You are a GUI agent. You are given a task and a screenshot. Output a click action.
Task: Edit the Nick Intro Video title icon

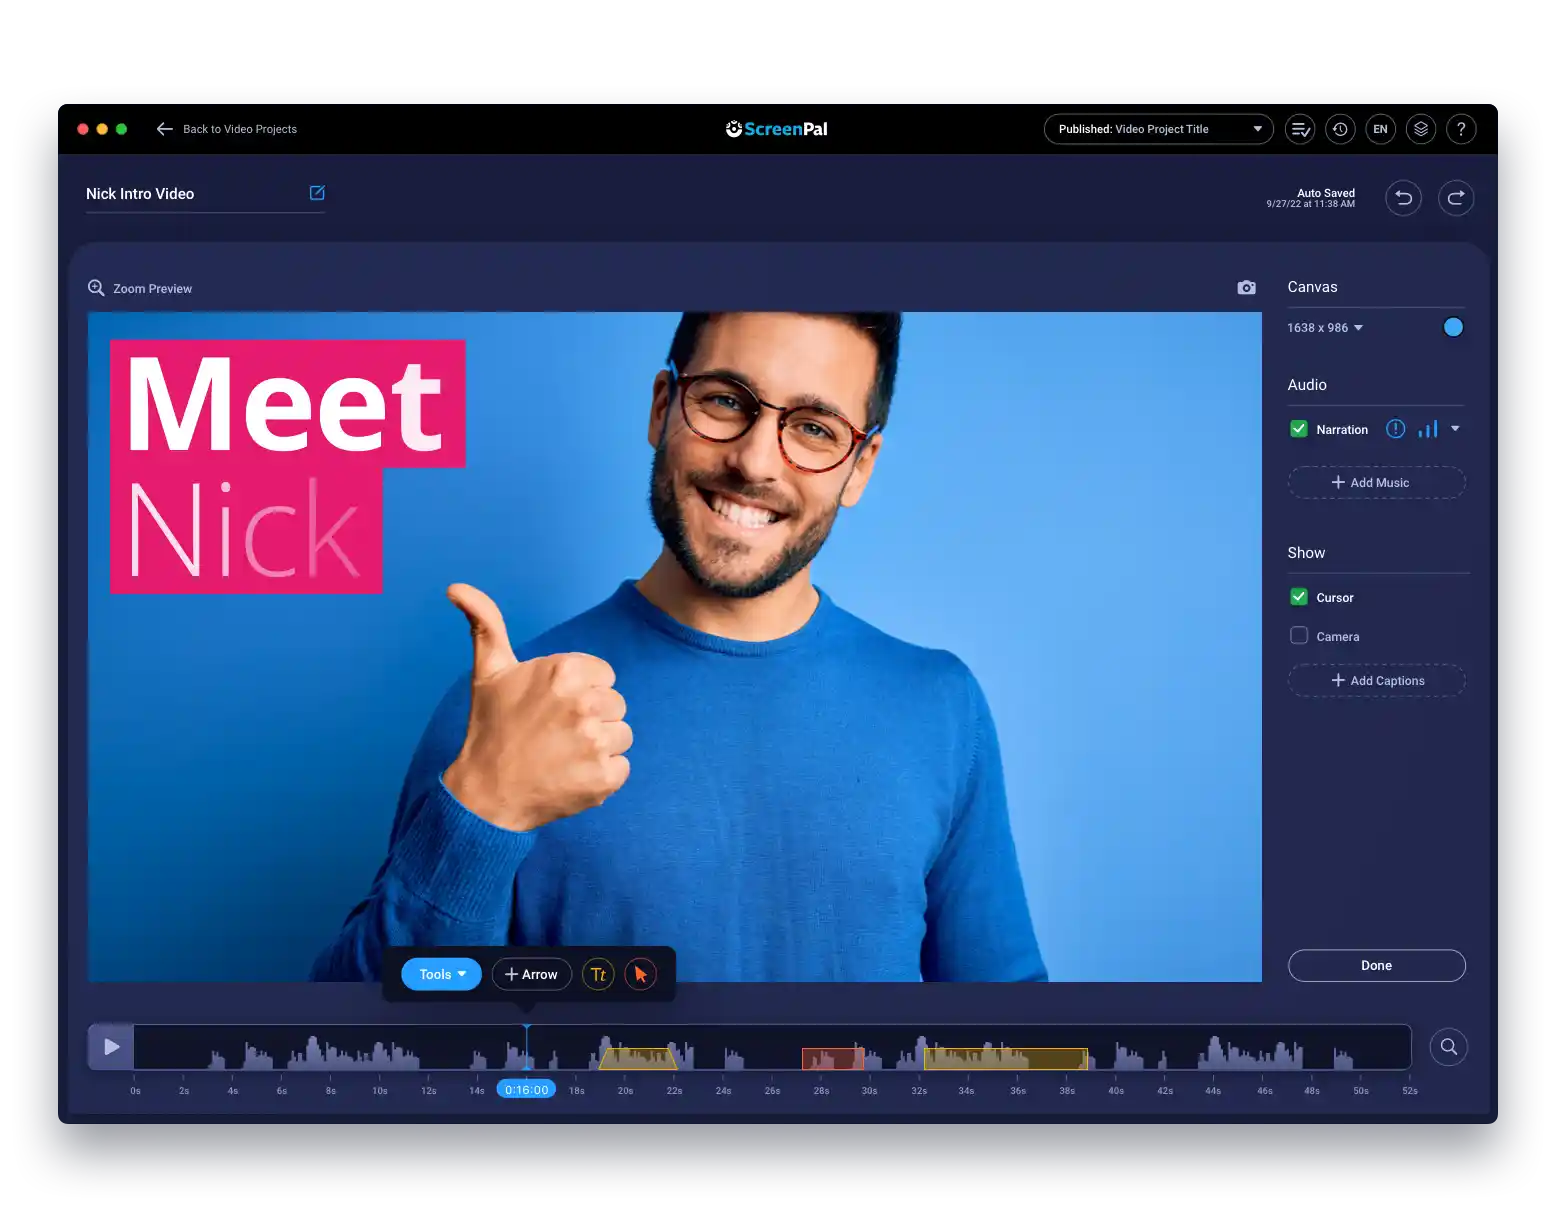point(317,193)
